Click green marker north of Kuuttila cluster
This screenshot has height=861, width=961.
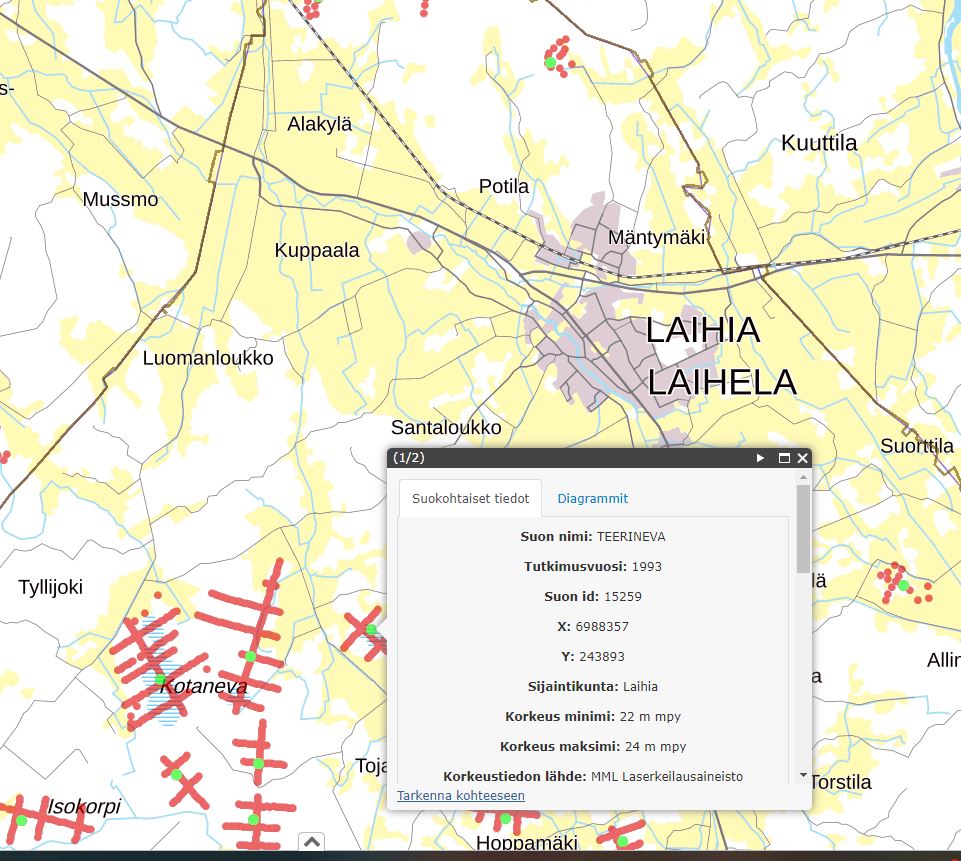click(x=550, y=63)
